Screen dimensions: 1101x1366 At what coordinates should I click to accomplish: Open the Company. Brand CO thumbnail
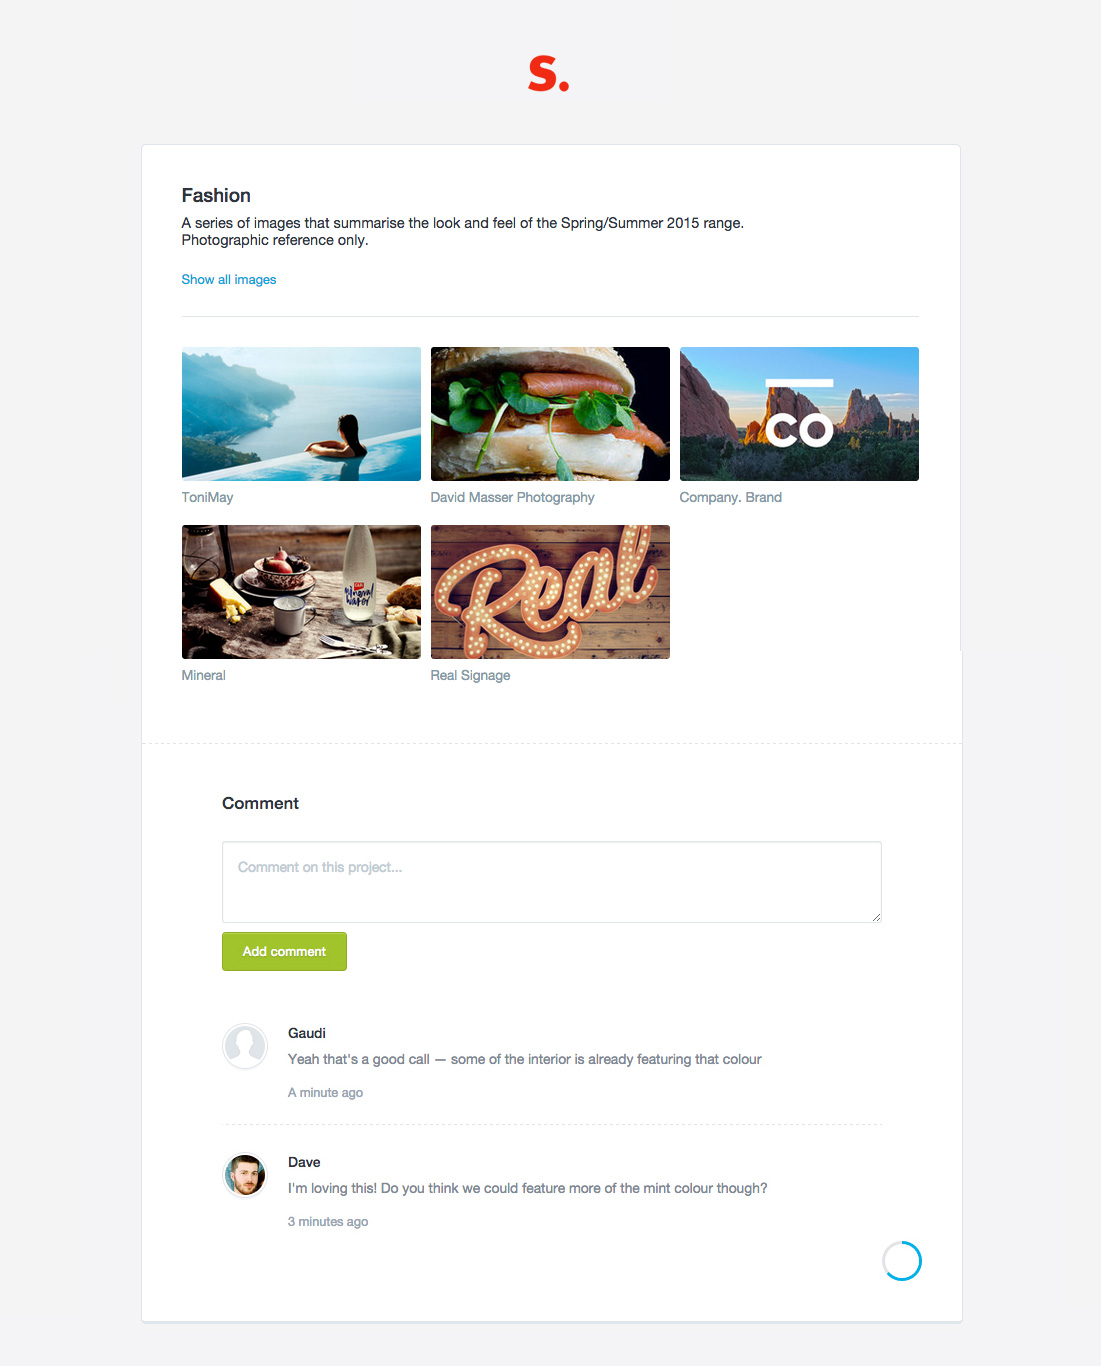click(x=799, y=414)
